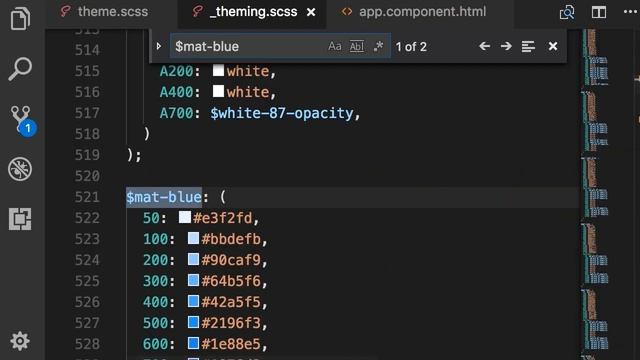Close the _theming.scss tab
The width and height of the screenshot is (640, 360).
(311, 12)
